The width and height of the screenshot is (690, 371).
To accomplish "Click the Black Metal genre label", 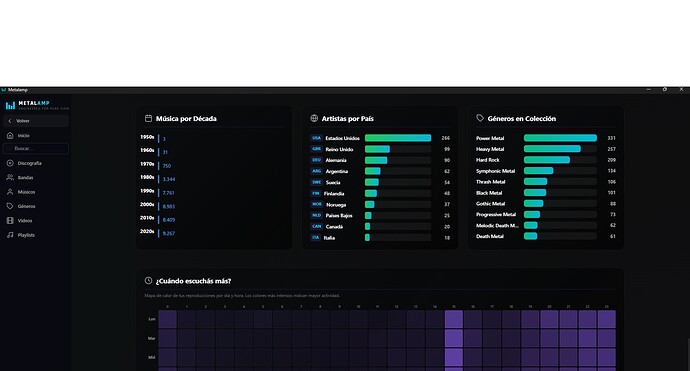I will click(489, 193).
